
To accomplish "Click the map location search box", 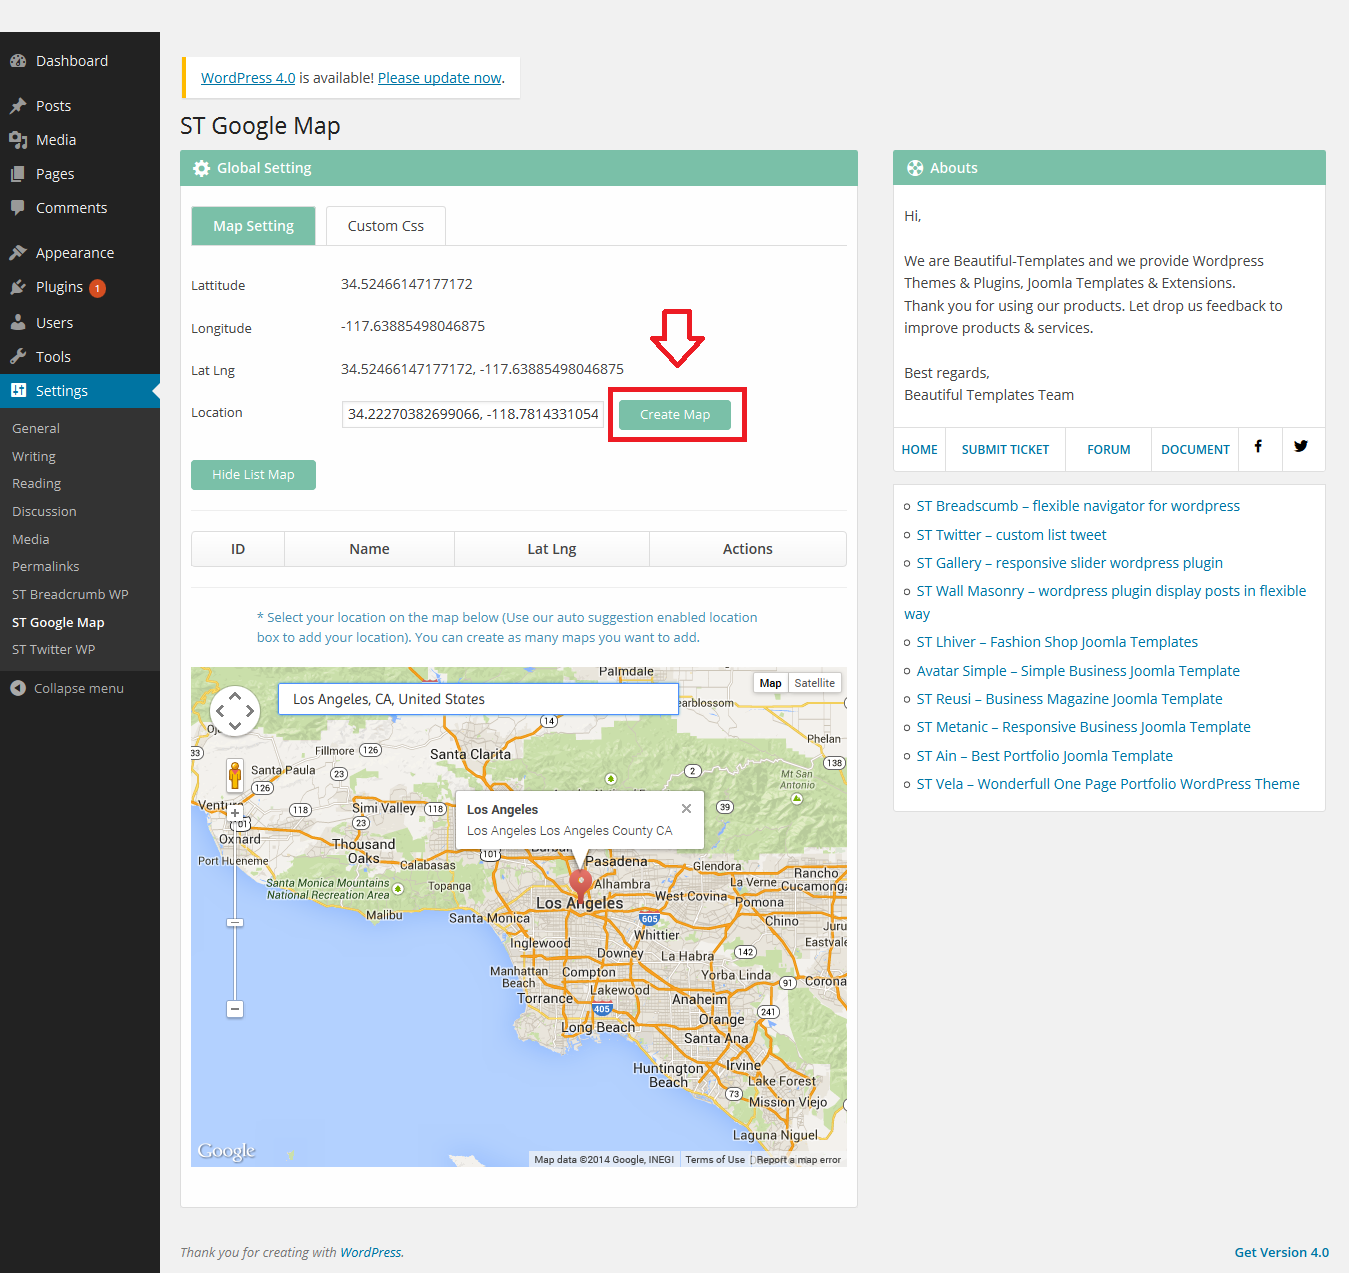I will point(478,699).
